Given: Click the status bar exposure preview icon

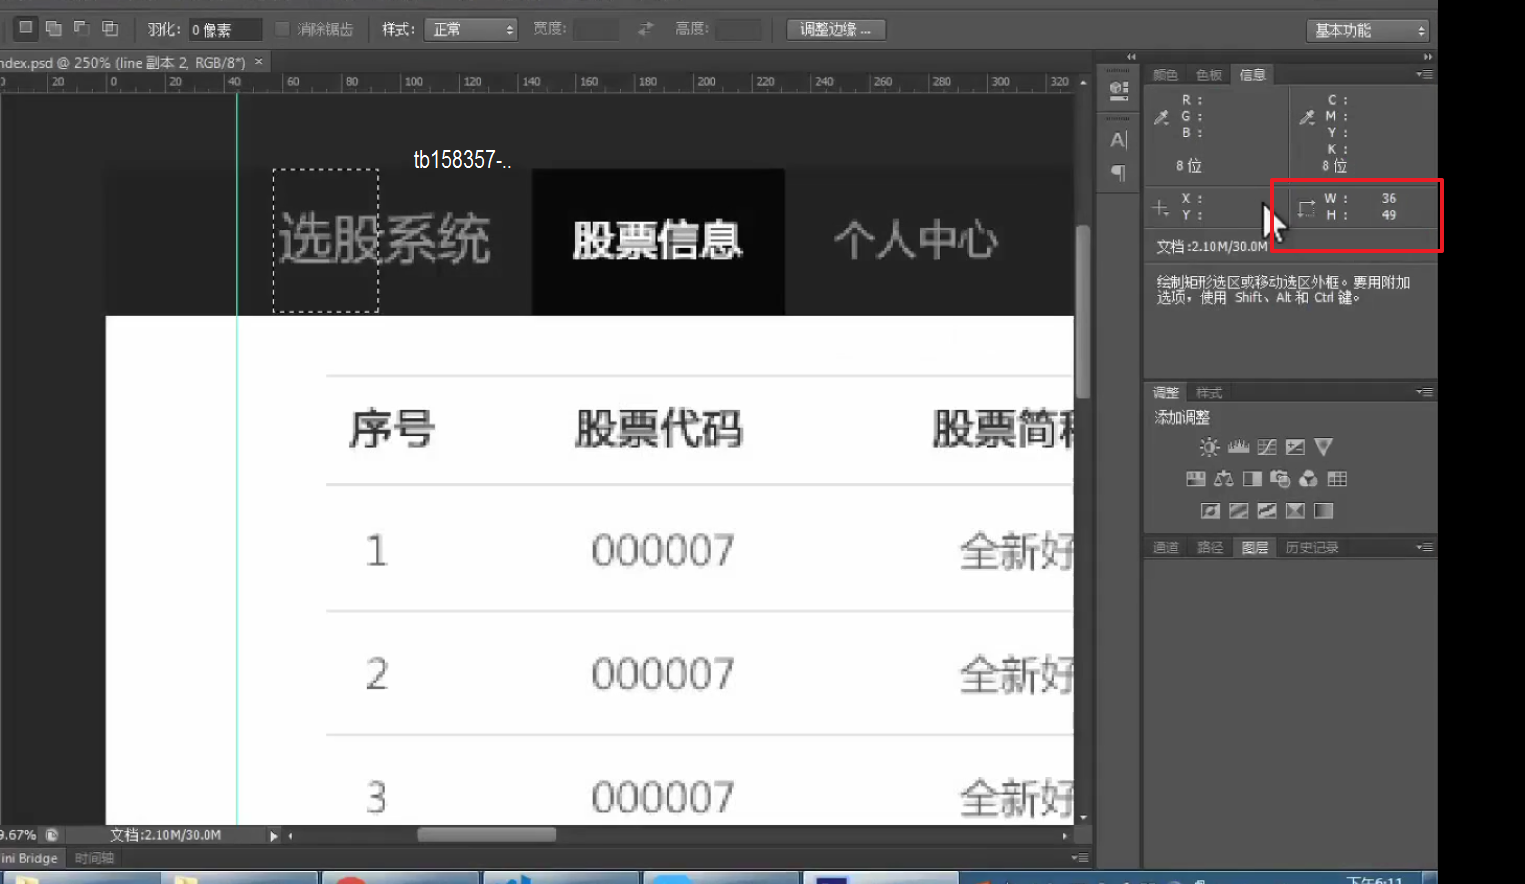Looking at the screenshot, I should (52, 835).
